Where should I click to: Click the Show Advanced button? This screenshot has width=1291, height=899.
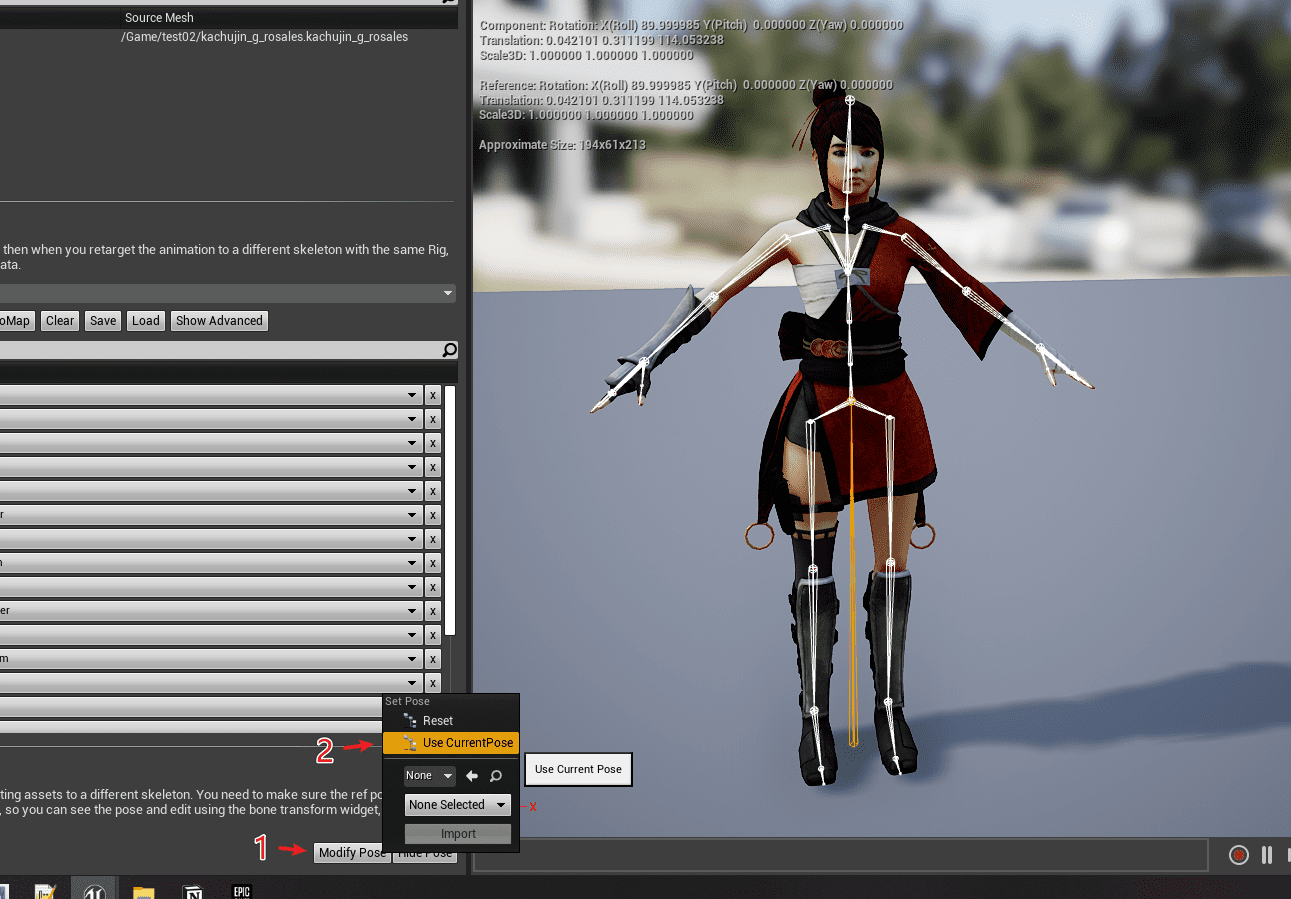tap(219, 321)
